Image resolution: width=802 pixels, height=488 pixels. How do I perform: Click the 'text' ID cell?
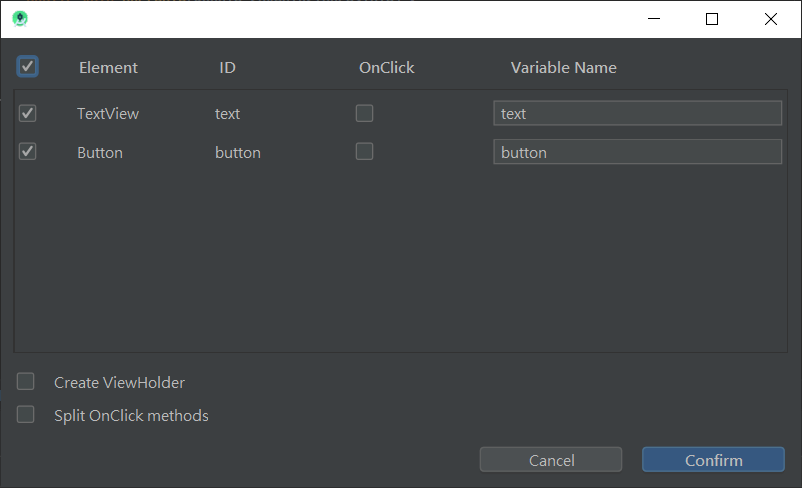tap(228, 114)
